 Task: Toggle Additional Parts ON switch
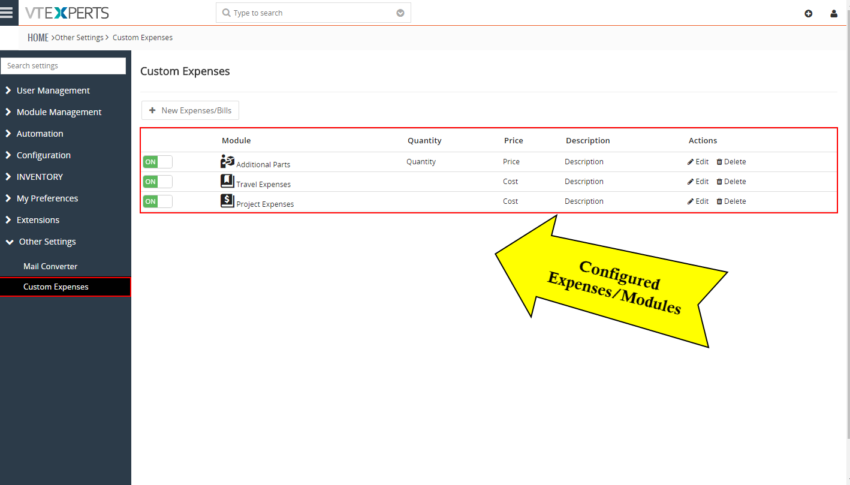pyautogui.click(x=158, y=161)
